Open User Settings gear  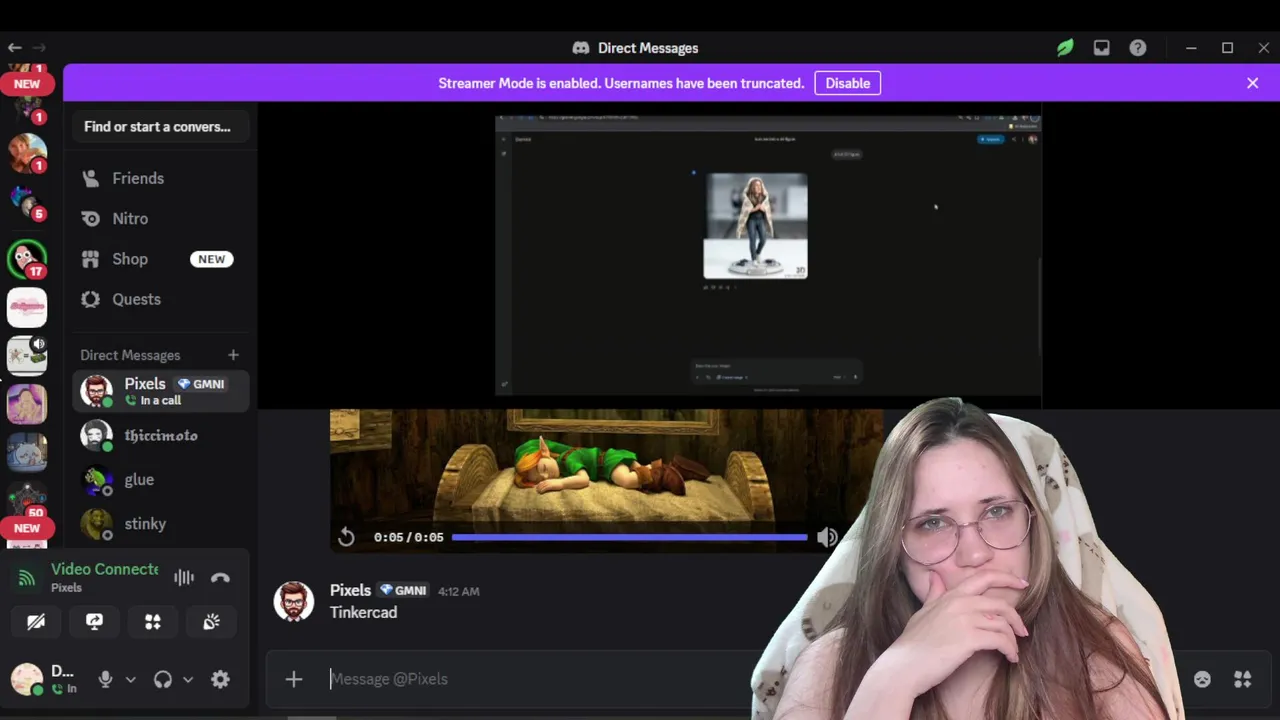click(220, 679)
